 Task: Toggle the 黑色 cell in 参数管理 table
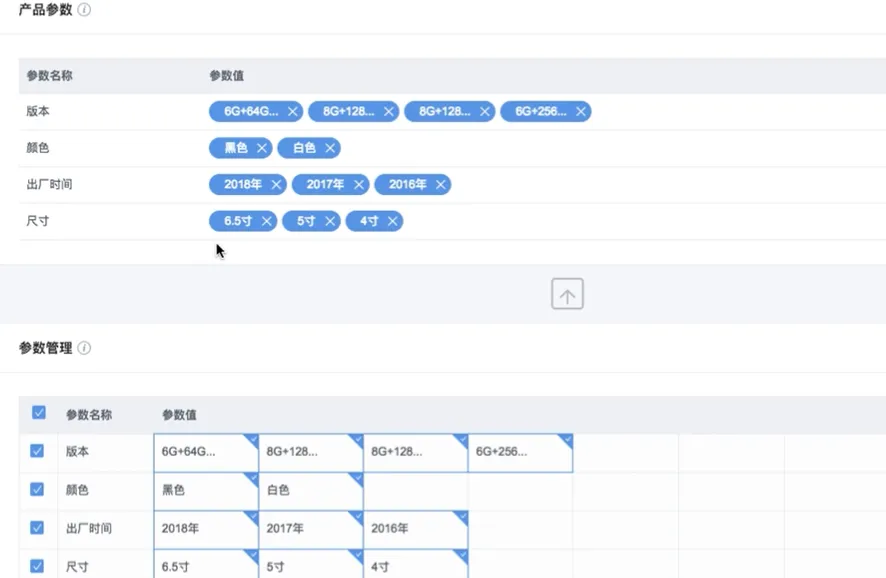(206, 491)
